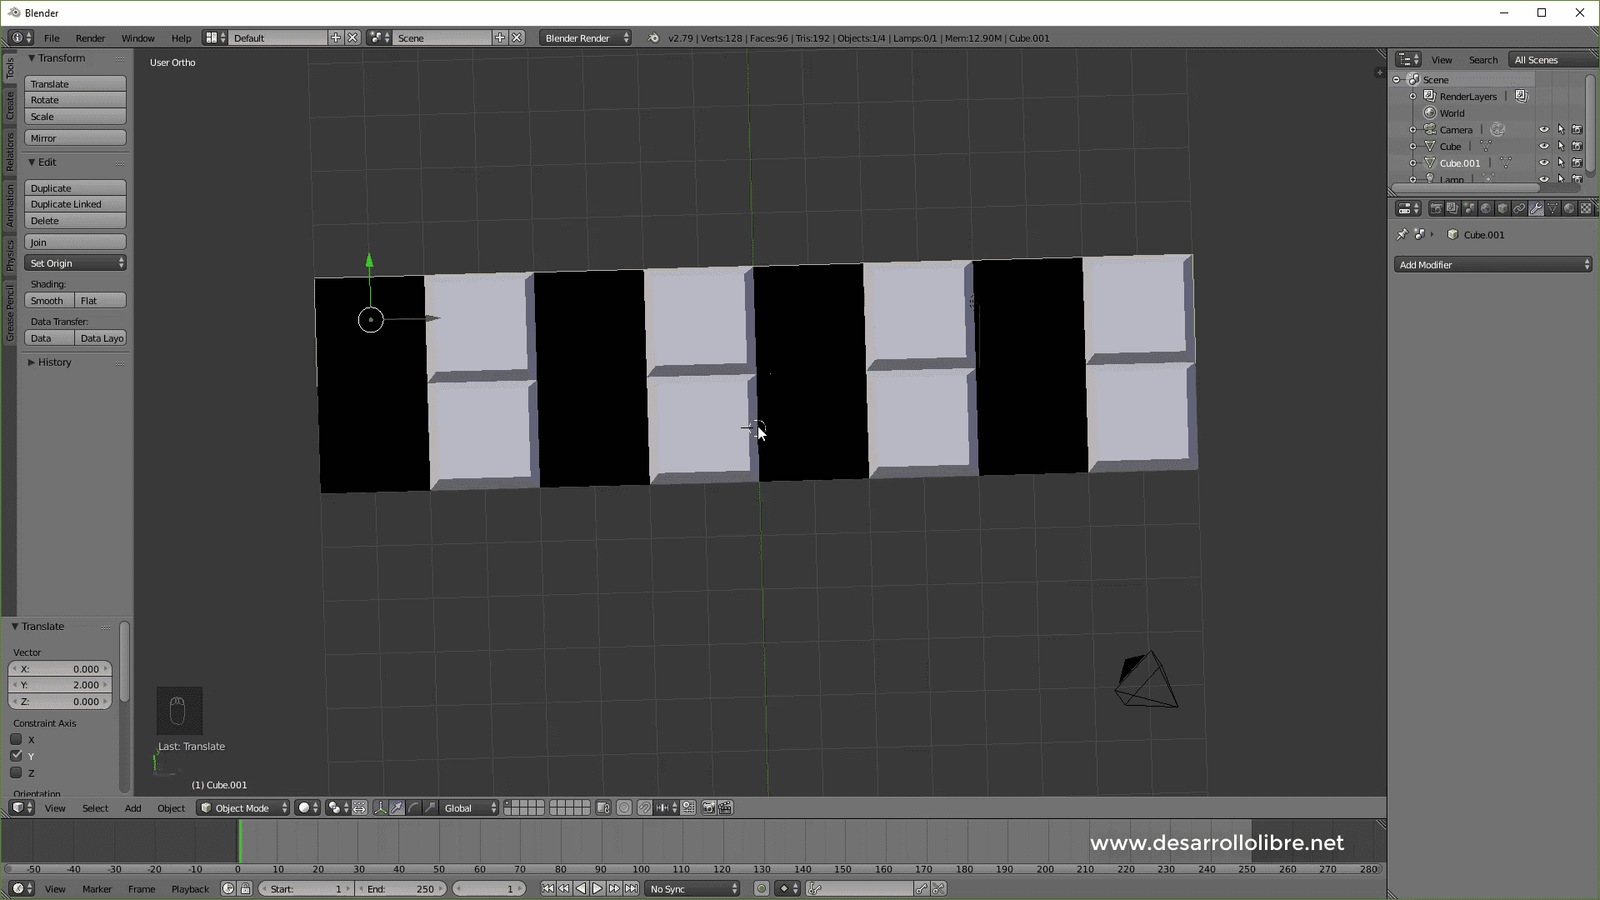
Task: Open the Set Origin dropdown
Action: coord(75,263)
